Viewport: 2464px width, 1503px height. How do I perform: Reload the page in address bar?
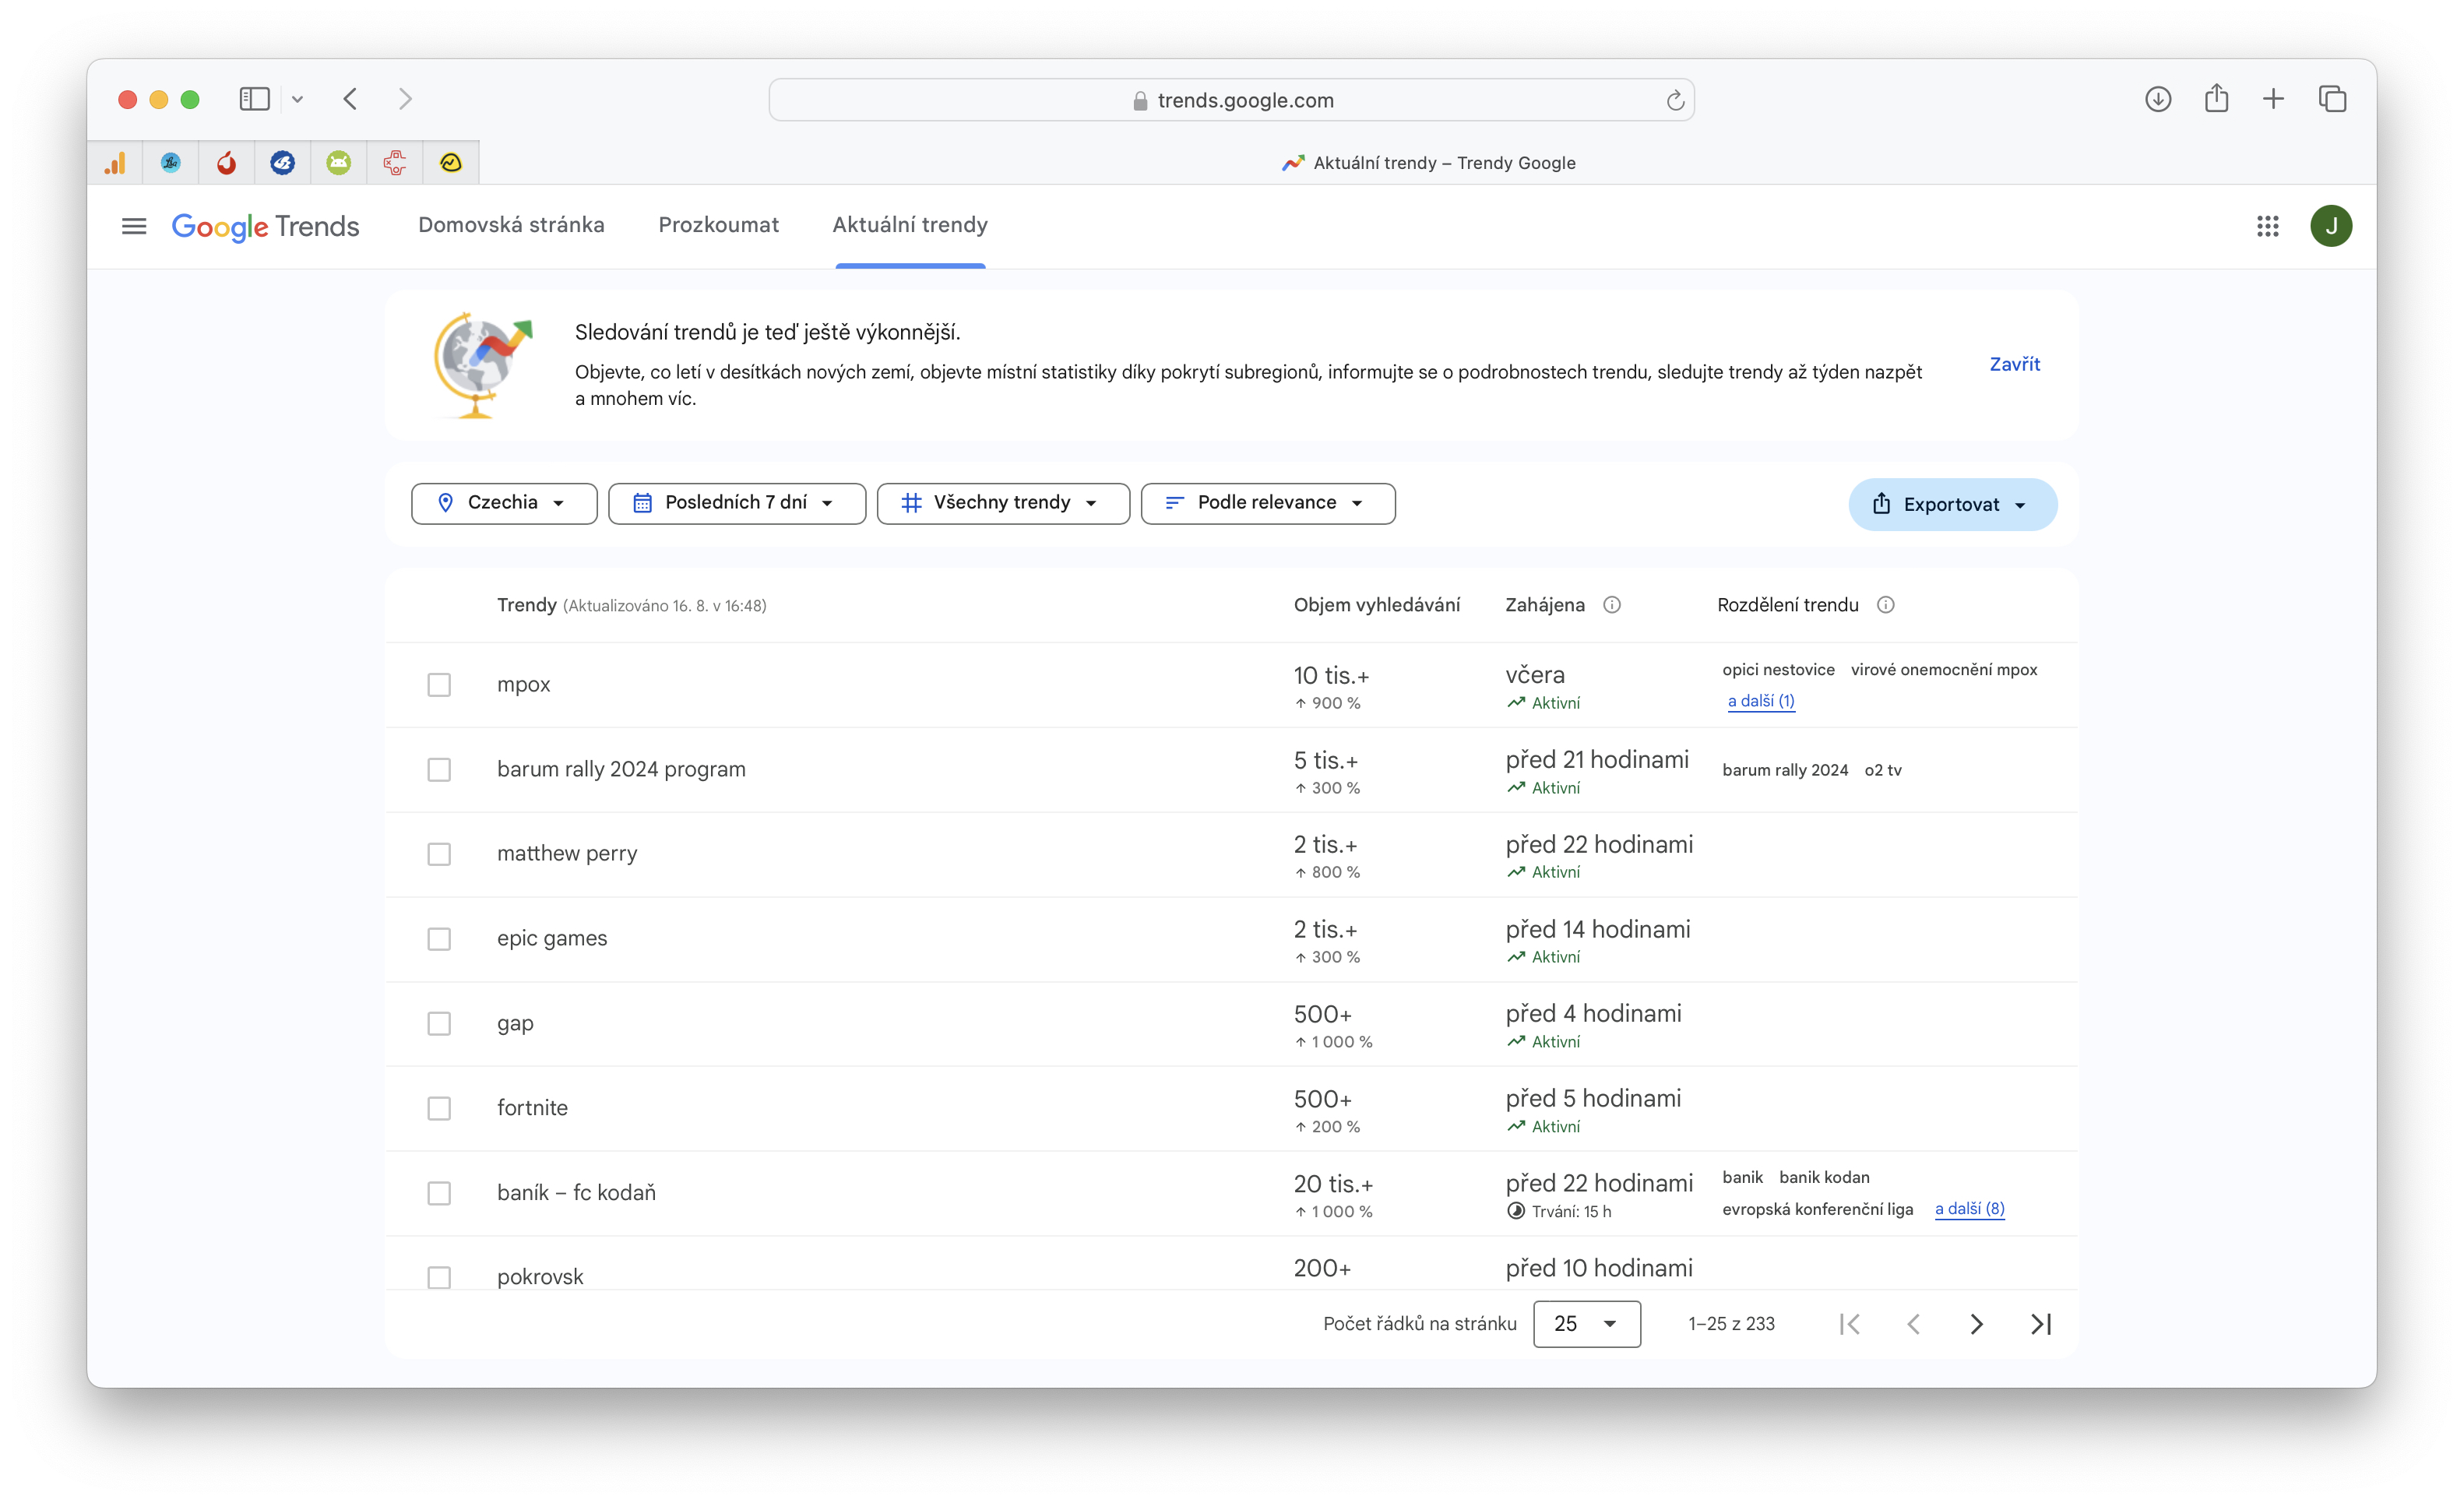click(x=1675, y=100)
